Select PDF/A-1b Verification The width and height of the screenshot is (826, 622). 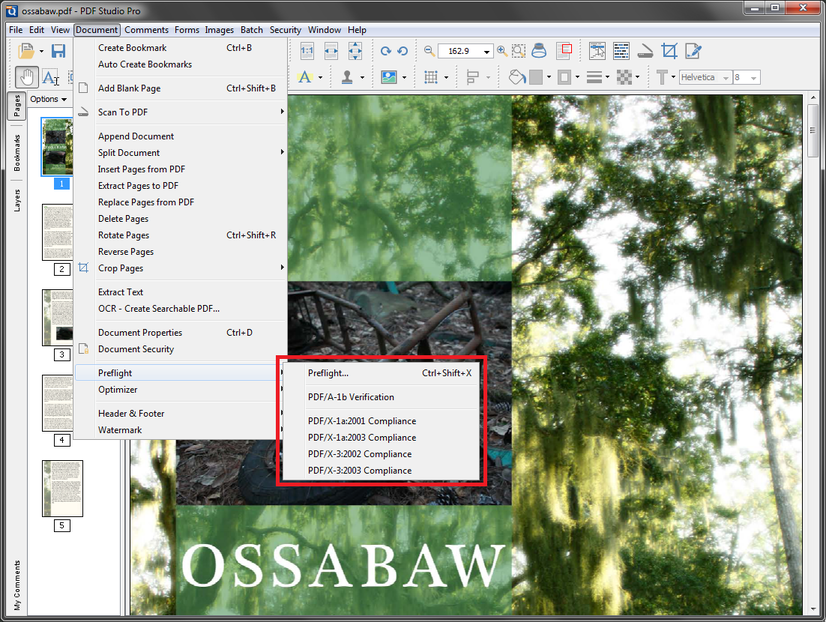pyautogui.click(x=381, y=397)
